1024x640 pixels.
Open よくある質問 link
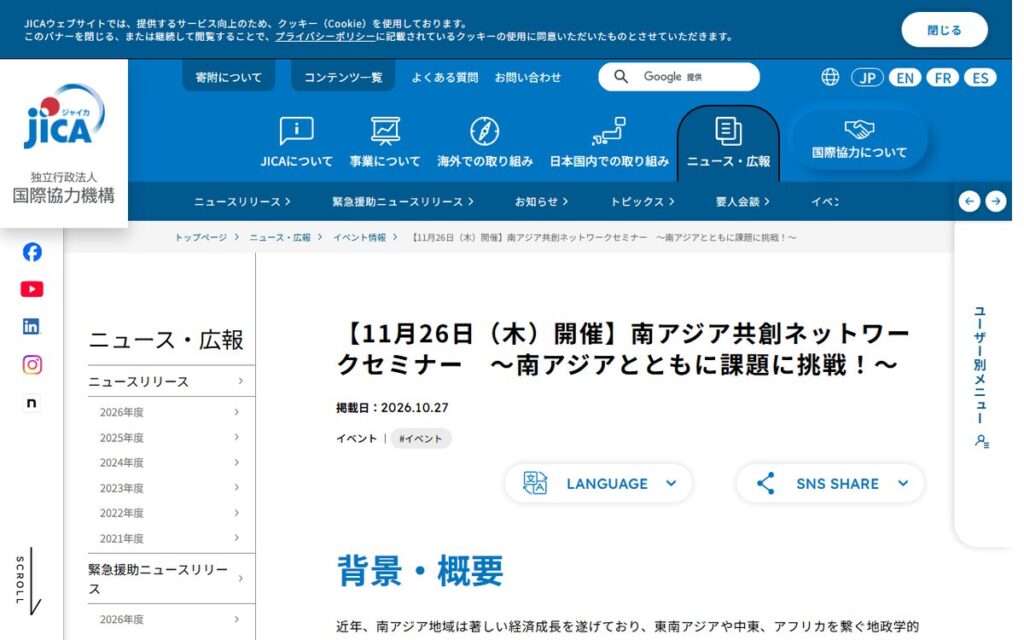pyautogui.click(x=445, y=77)
